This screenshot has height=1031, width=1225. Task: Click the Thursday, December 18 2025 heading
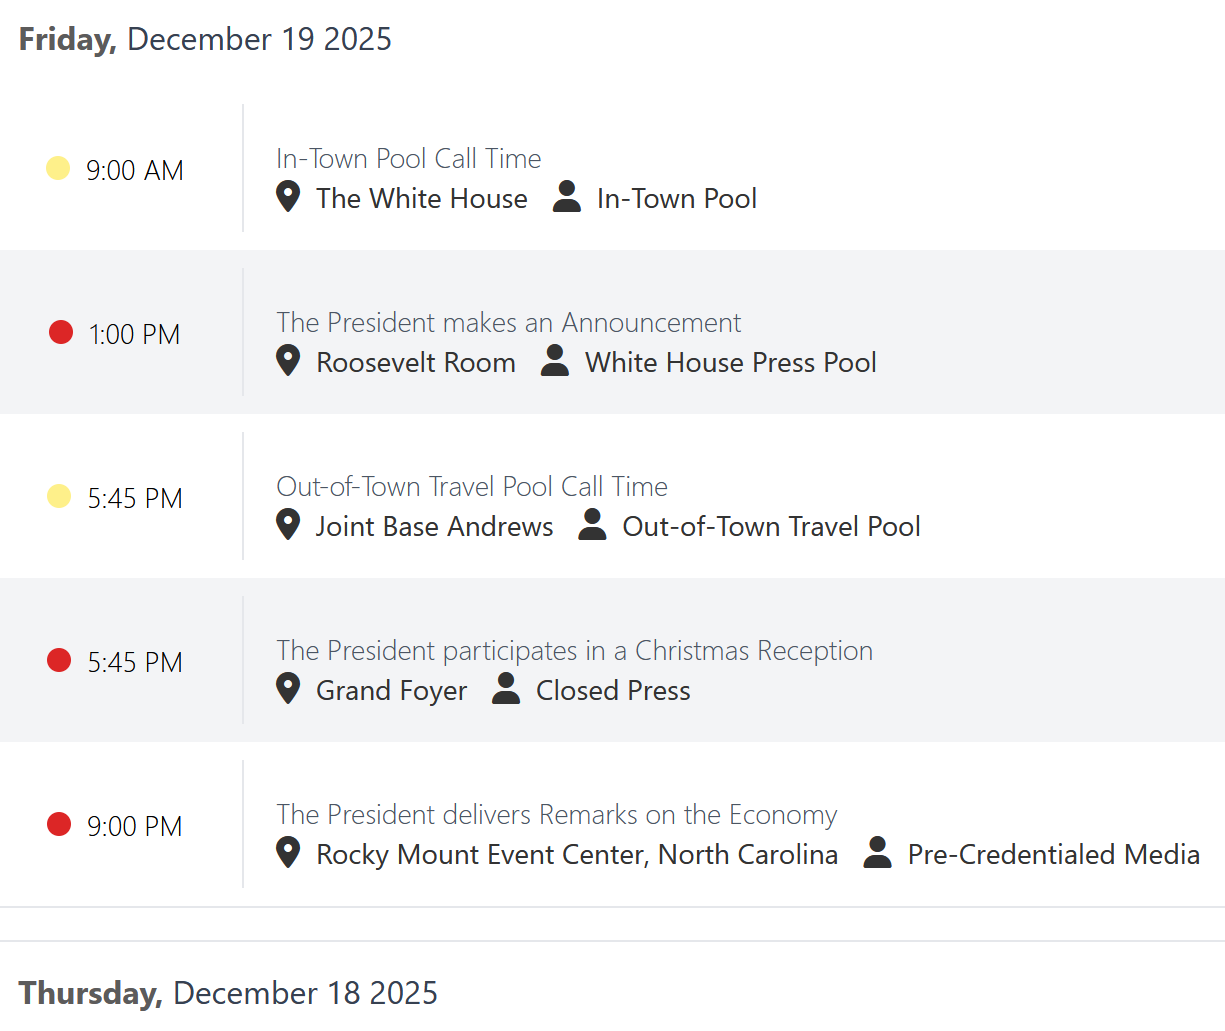coord(228,993)
